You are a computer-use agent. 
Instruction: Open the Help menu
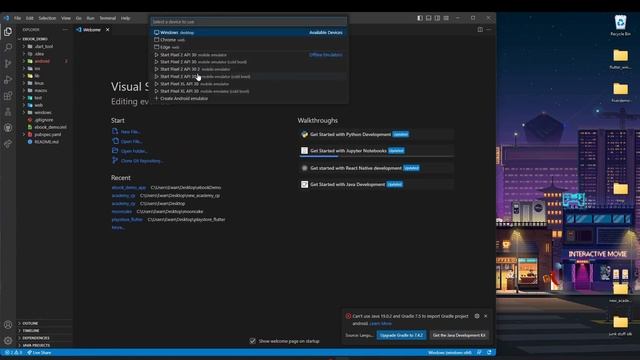click(x=125, y=18)
